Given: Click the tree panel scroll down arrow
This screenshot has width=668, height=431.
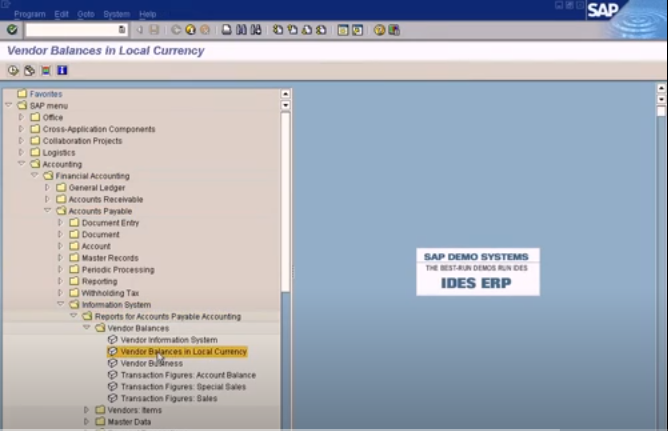Looking at the screenshot, I should [285, 105].
